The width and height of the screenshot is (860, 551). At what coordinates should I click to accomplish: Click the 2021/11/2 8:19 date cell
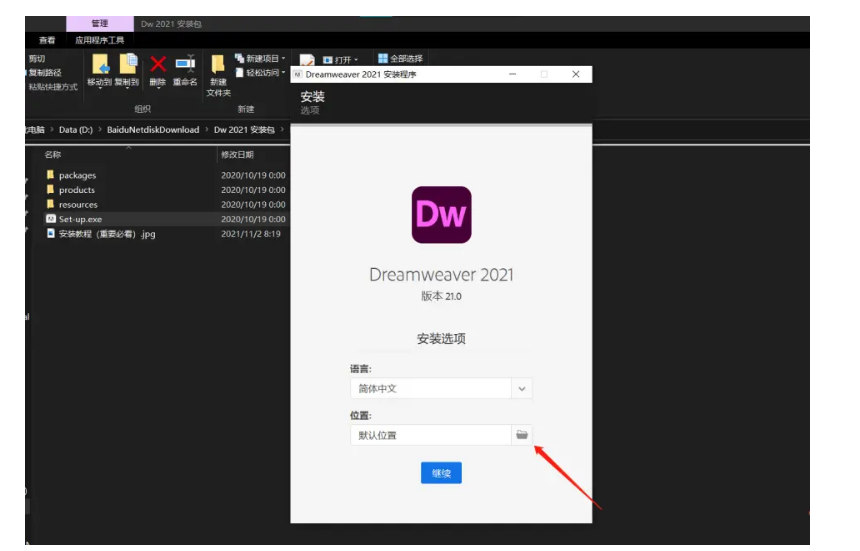(x=251, y=234)
